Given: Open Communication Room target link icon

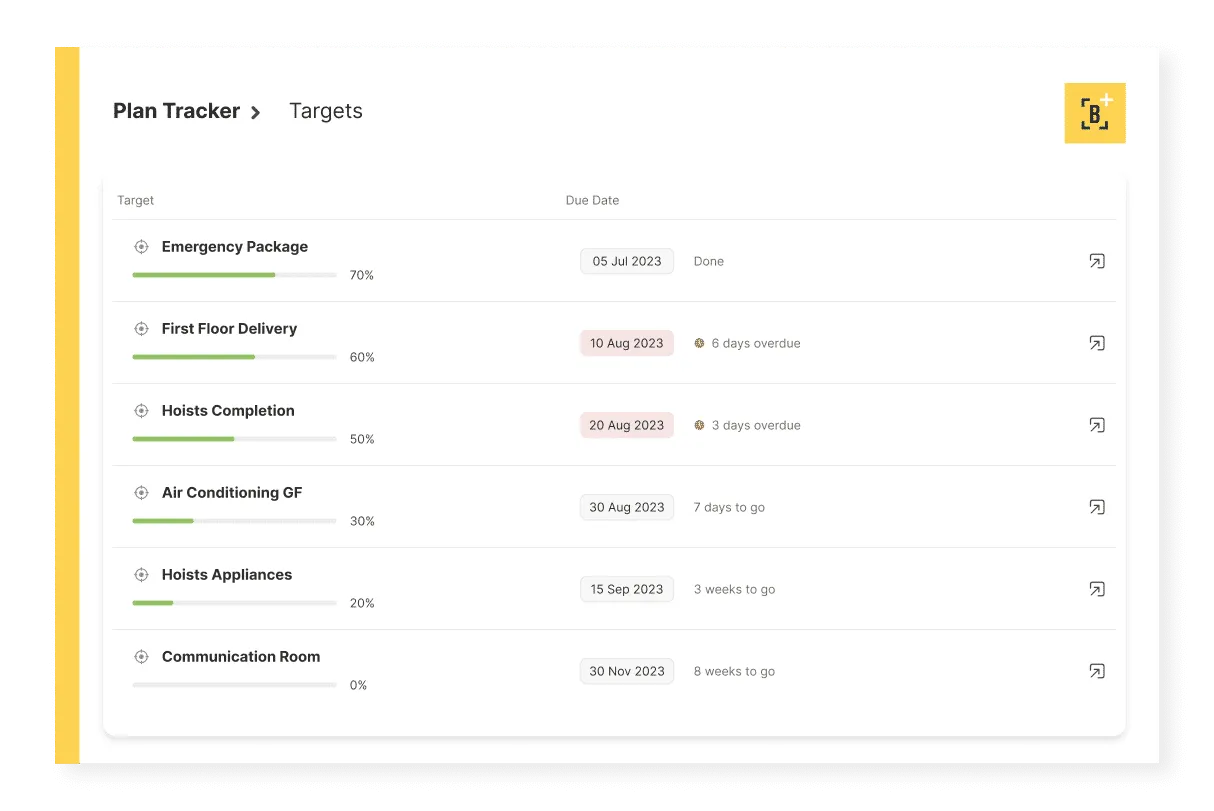Looking at the screenshot, I should 1097,671.
